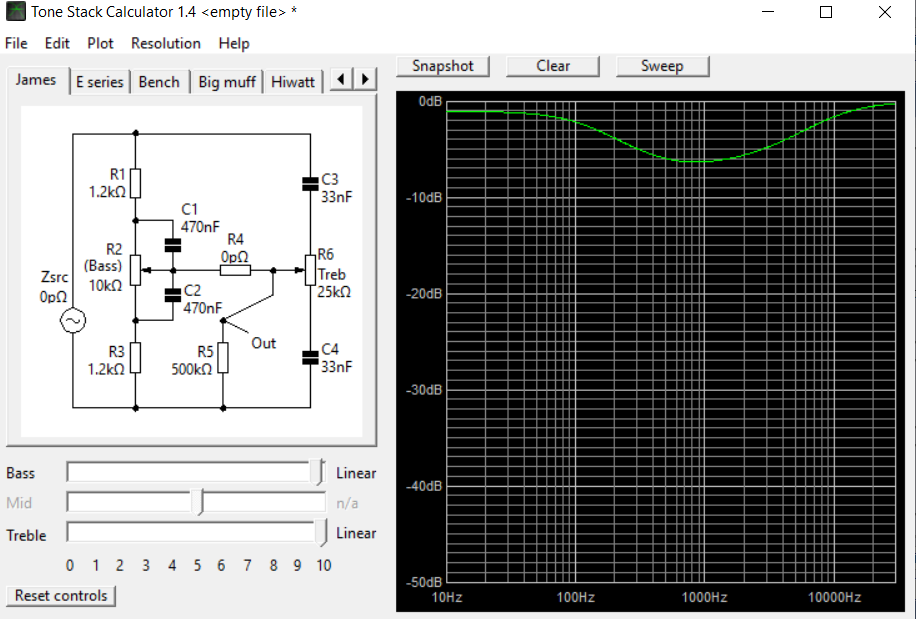Switch to the James tab
This screenshot has width=916, height=619.
(36, 80)
